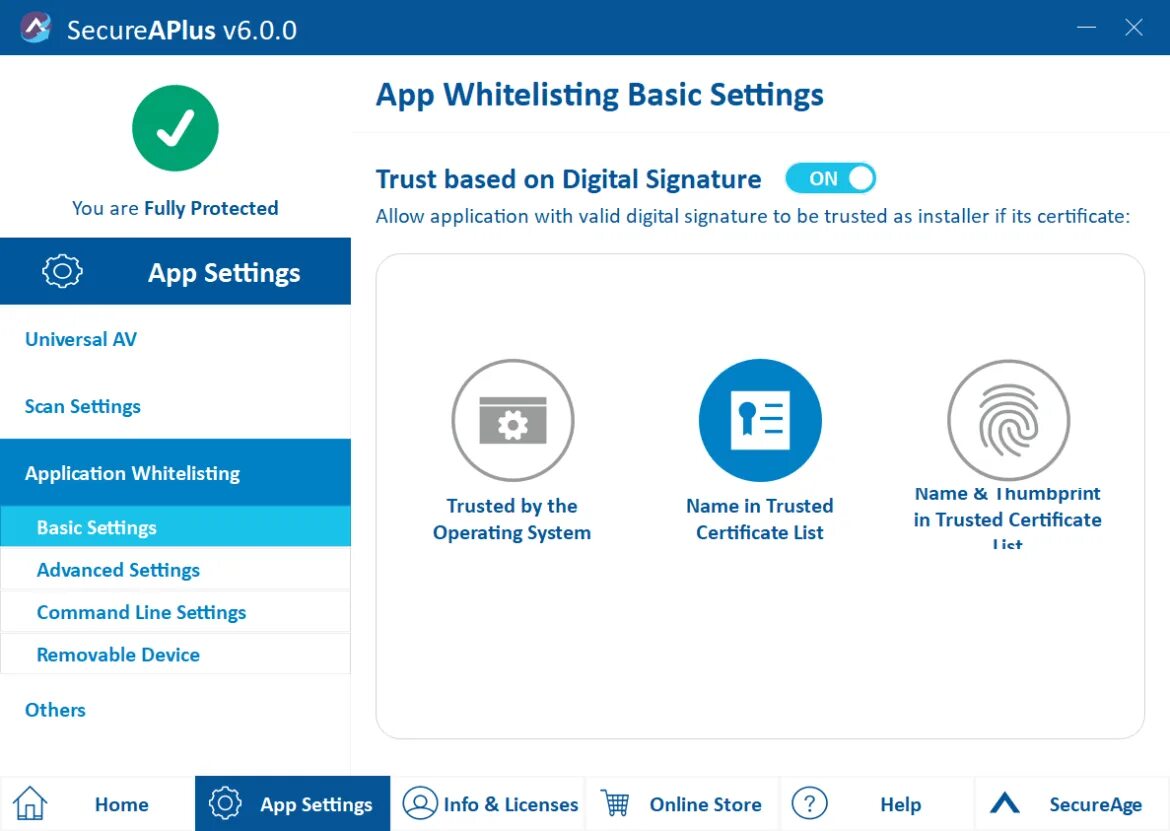
Task: Expand the Others section in the sidebar
Action: [55, 710]
